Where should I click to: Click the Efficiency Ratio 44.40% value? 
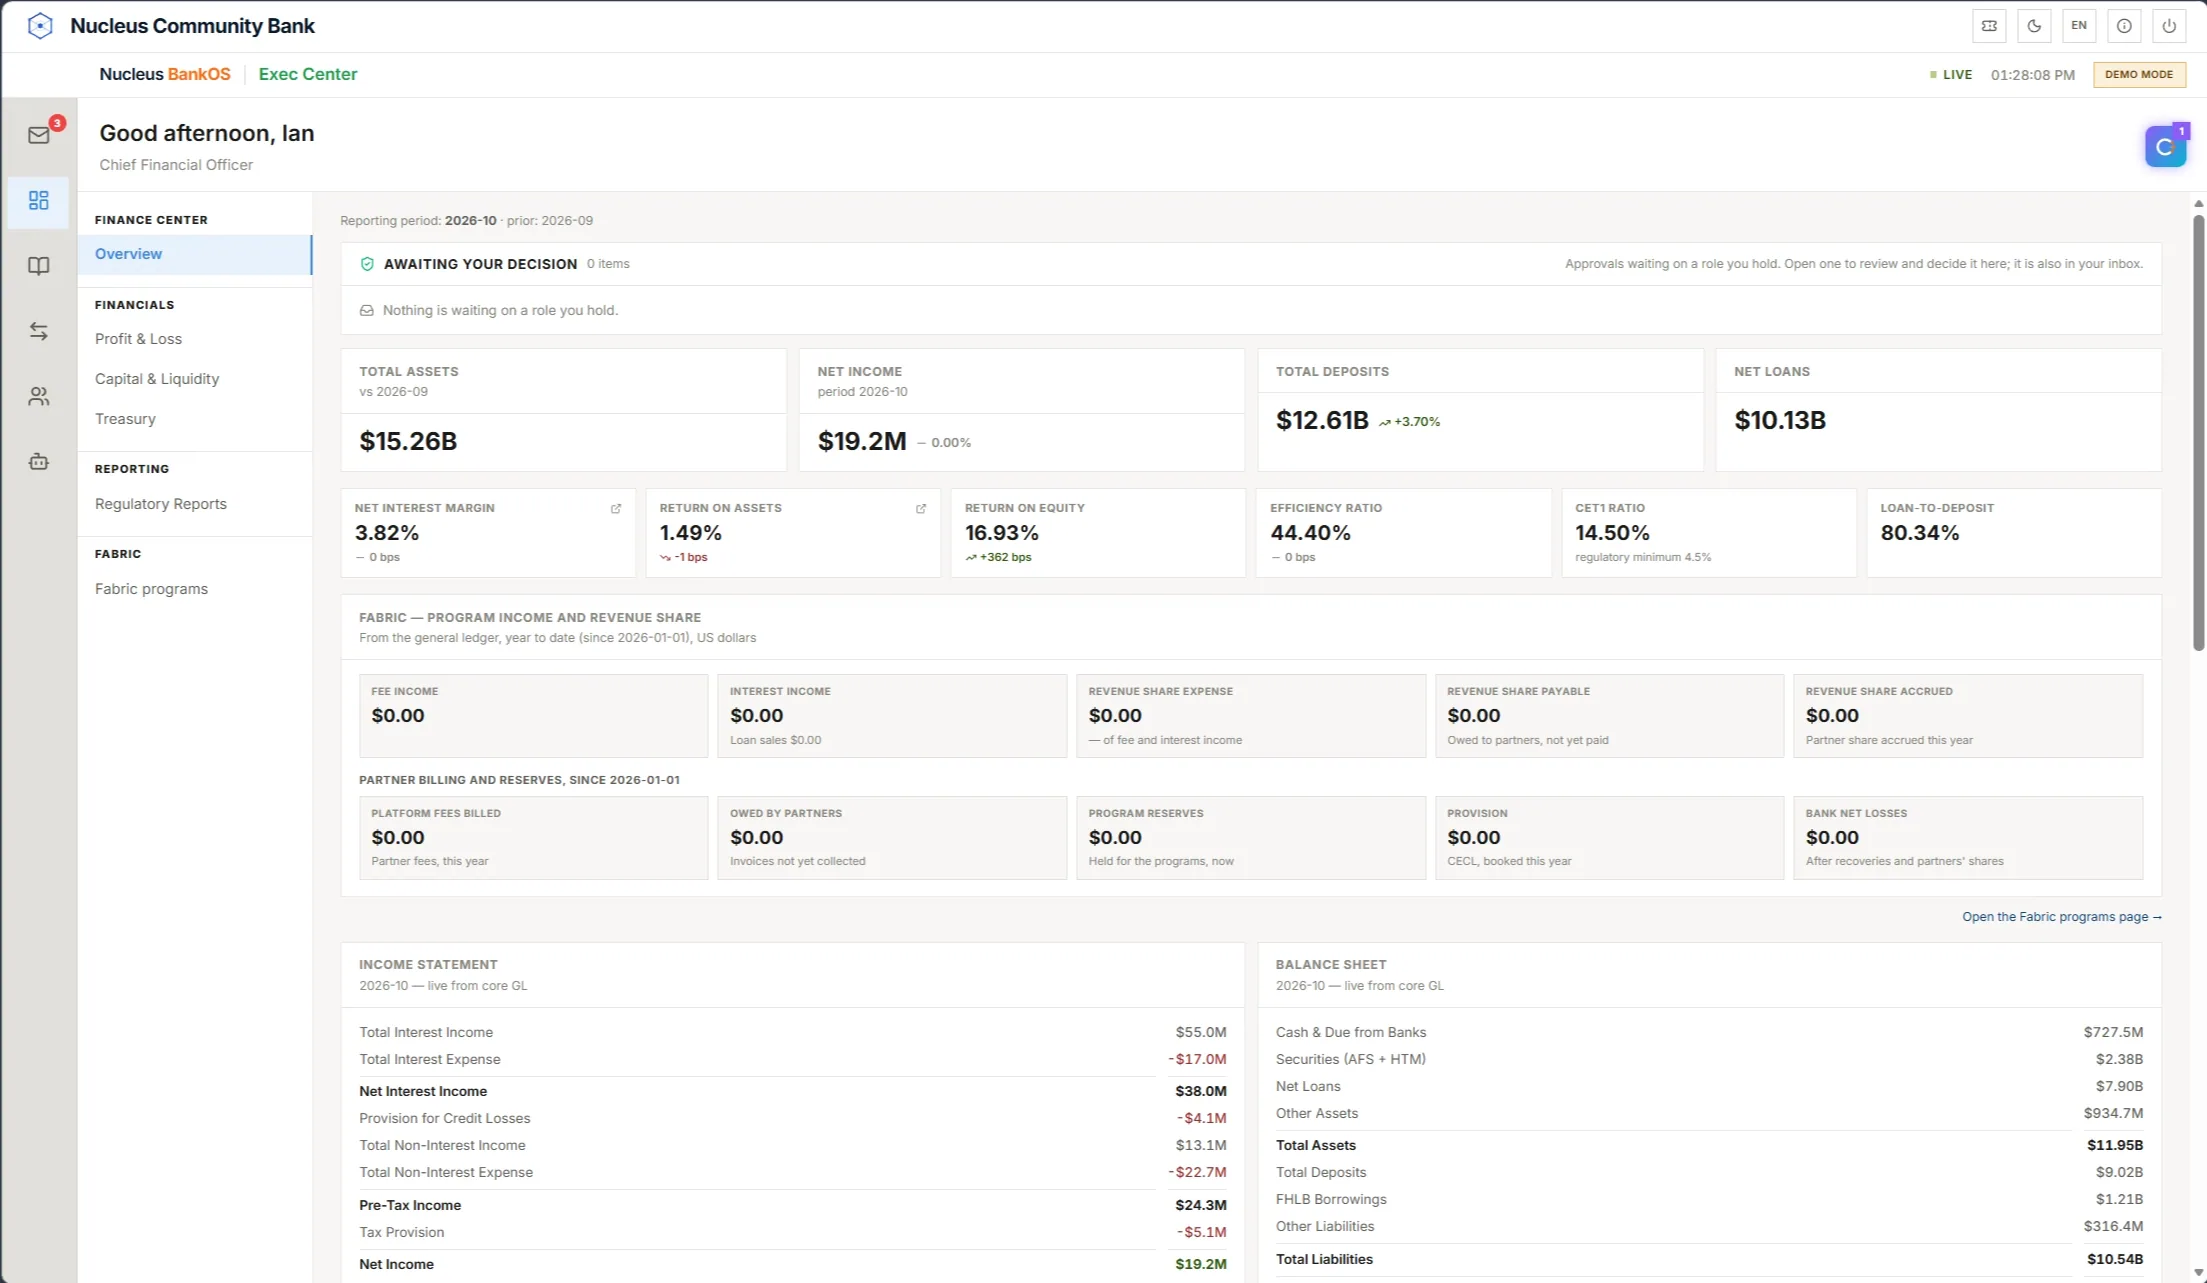[1310, 533]
